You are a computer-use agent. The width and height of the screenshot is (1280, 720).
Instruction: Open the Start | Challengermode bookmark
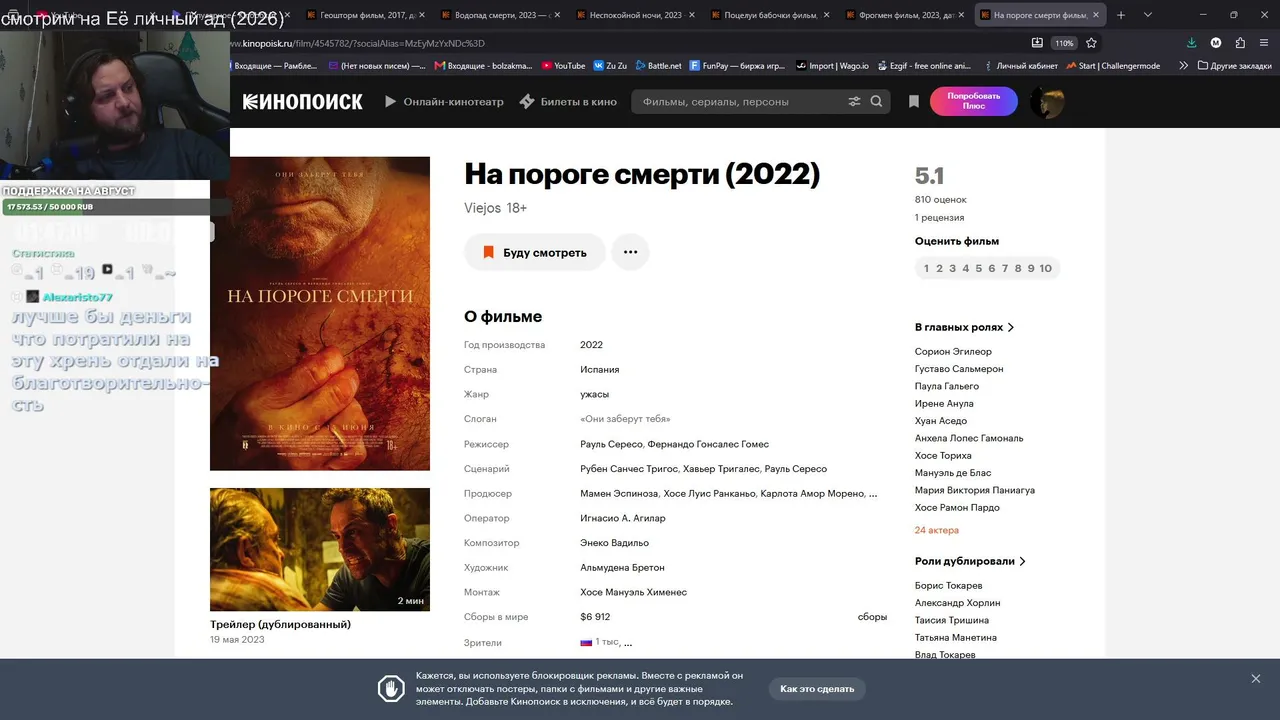1113,66
